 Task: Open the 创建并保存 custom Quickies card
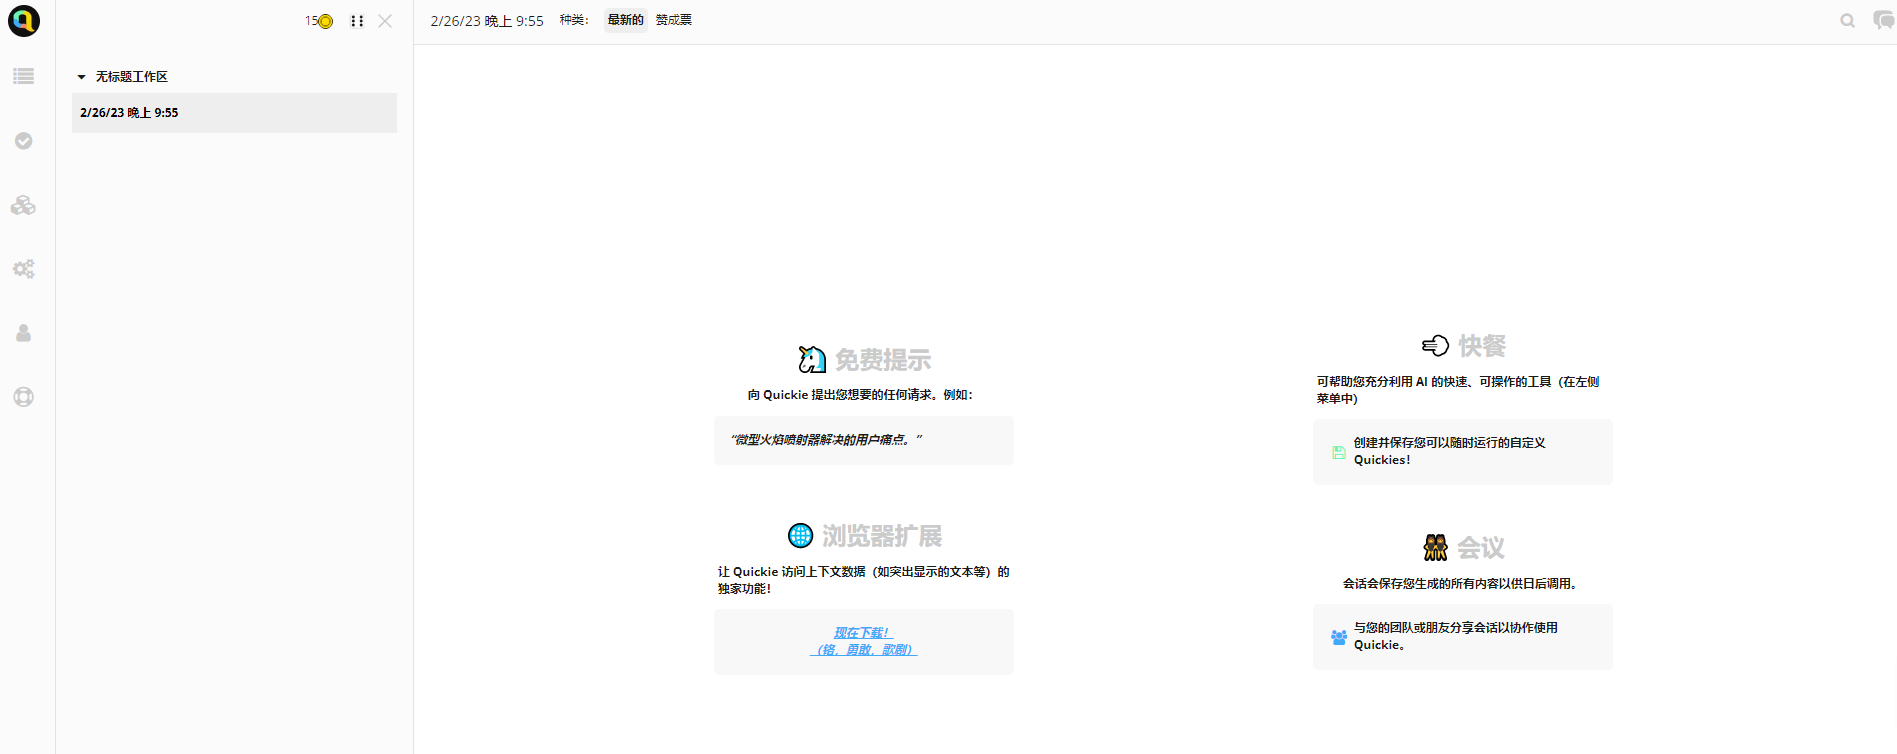pos(1463,452)
